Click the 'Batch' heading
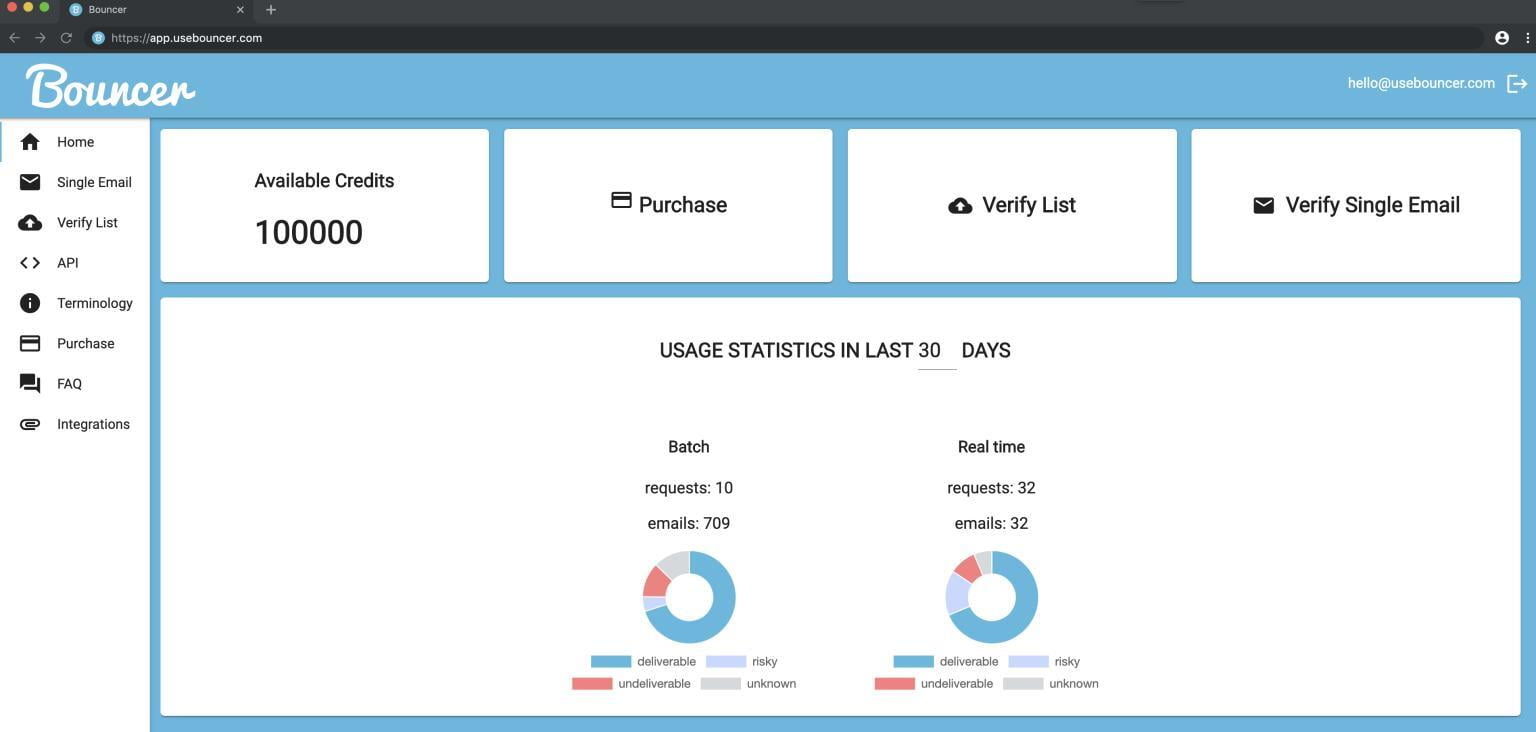The width and height of the screenshot is (1536, 732). tap(689, 447)
